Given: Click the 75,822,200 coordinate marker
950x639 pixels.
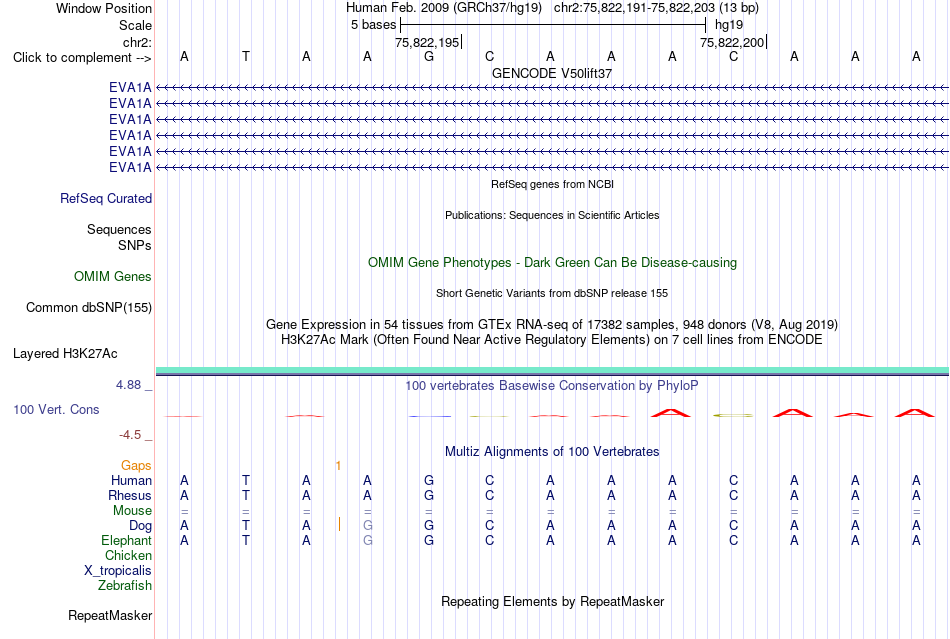Looking at the screenshot, I should (732, 42).
